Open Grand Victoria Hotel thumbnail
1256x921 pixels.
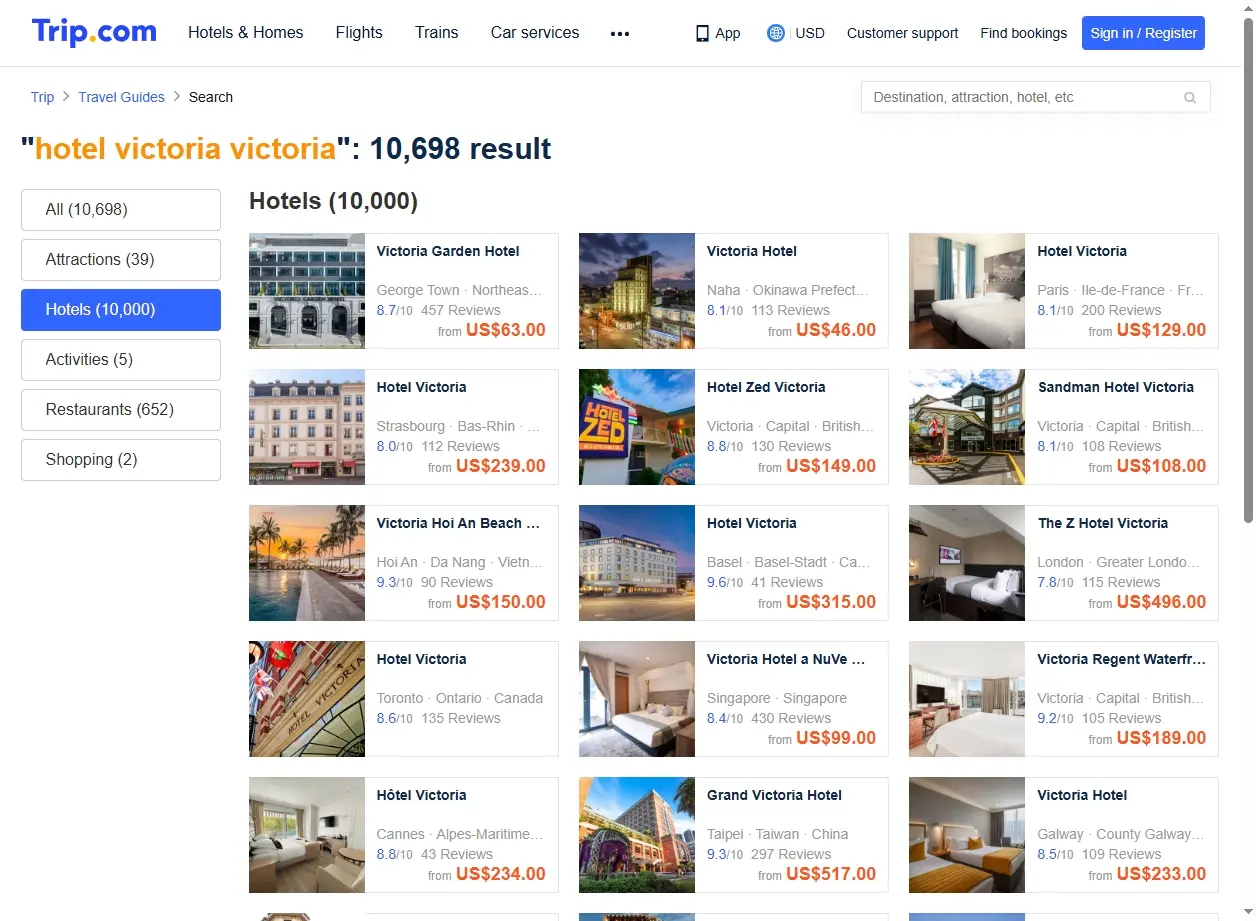pyautogui.click(x=637, y=835)
